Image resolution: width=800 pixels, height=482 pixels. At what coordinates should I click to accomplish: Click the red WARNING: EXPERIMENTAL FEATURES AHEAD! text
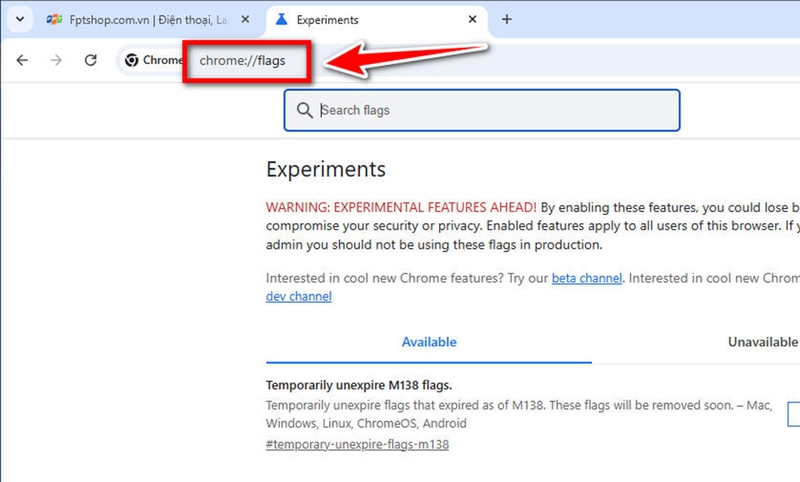point(401,208)
